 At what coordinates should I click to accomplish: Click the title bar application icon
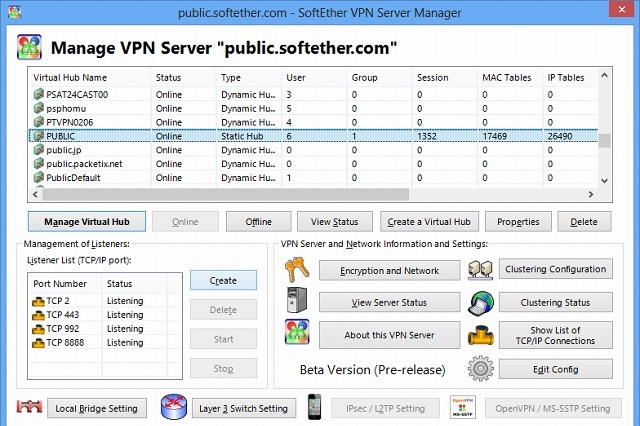pyautogui.click(x=14, y=11)
